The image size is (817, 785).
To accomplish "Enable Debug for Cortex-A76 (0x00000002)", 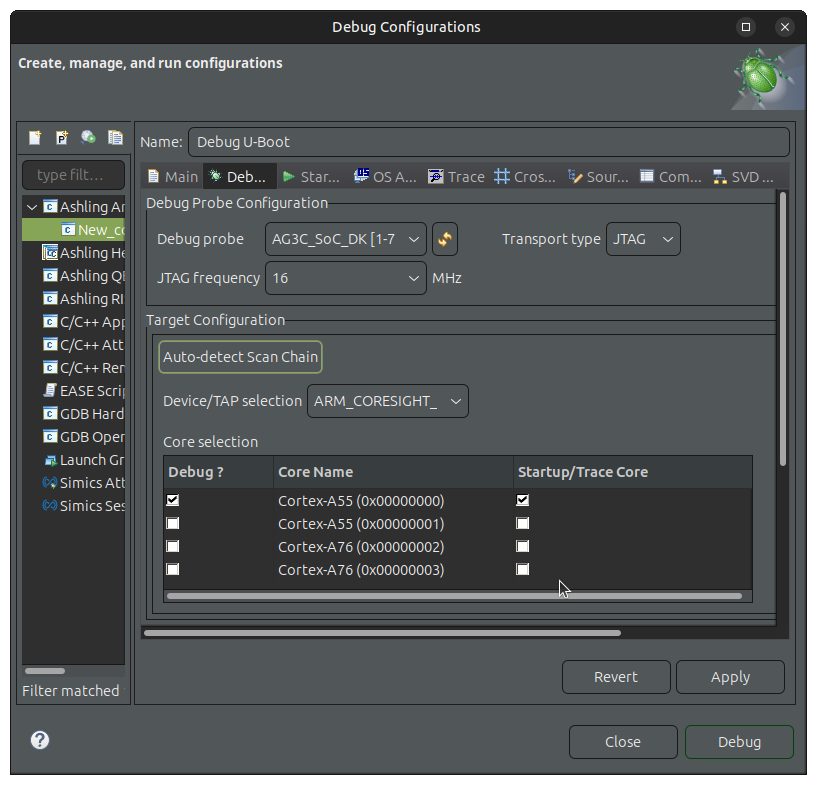I will [174, 547].
